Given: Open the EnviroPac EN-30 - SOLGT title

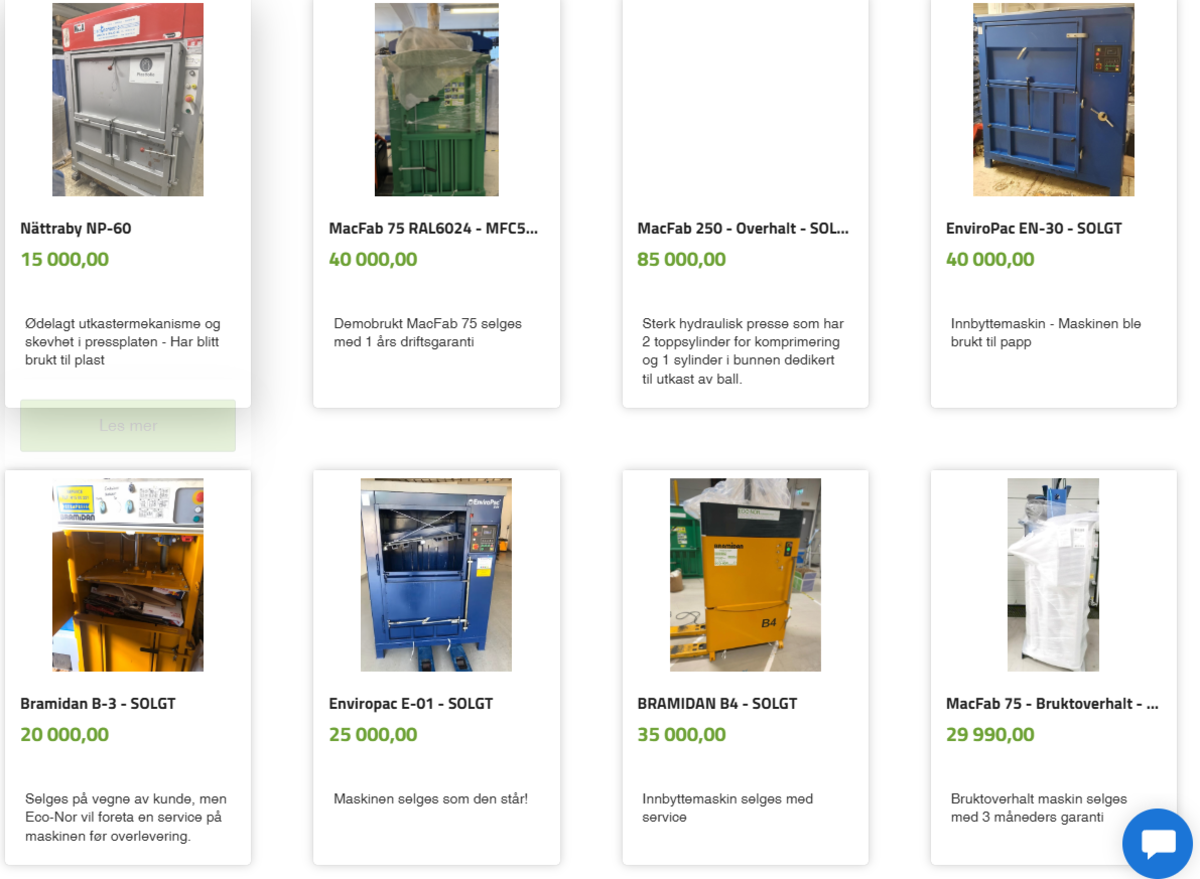Looking at the screenshot, I should click(1034, 228).
